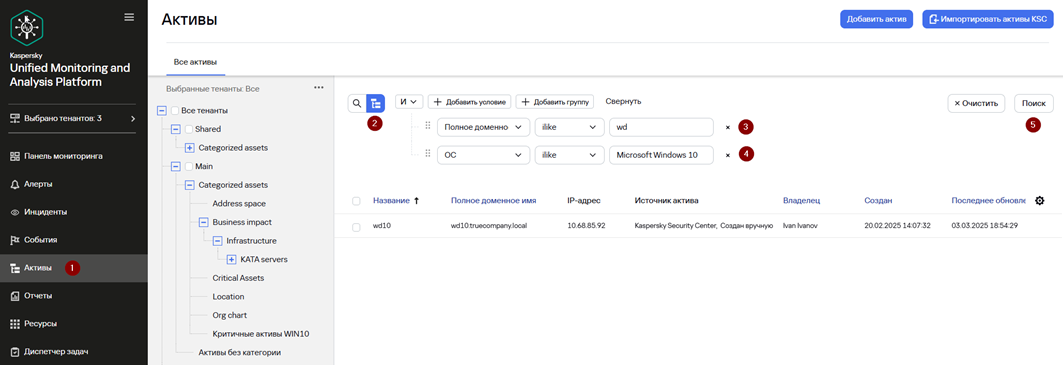Click the Инциденты eye icon
The width and height of the screenshot is (1063, 365).
pyautogui.click(x=15, y=212)
